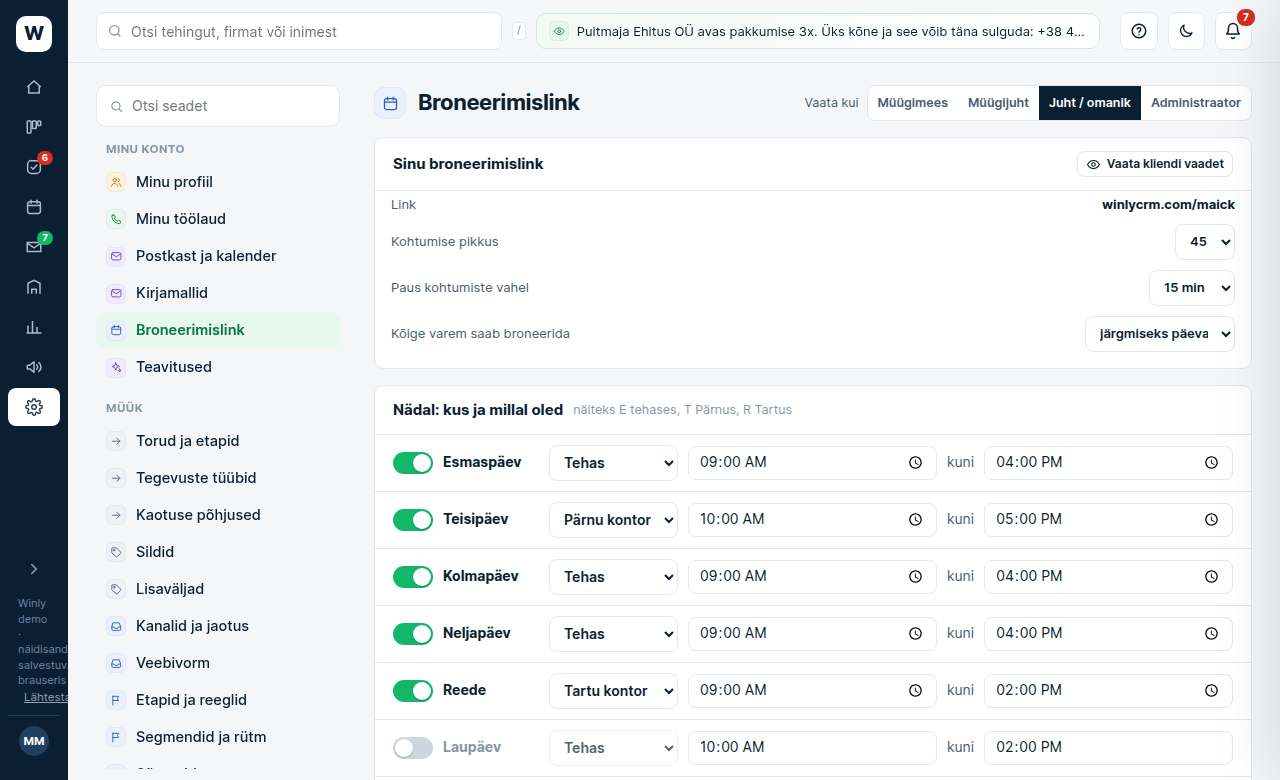Click the settings gear icon in the rail
This screenshot has height=780, width=1280.
point(34,407)
